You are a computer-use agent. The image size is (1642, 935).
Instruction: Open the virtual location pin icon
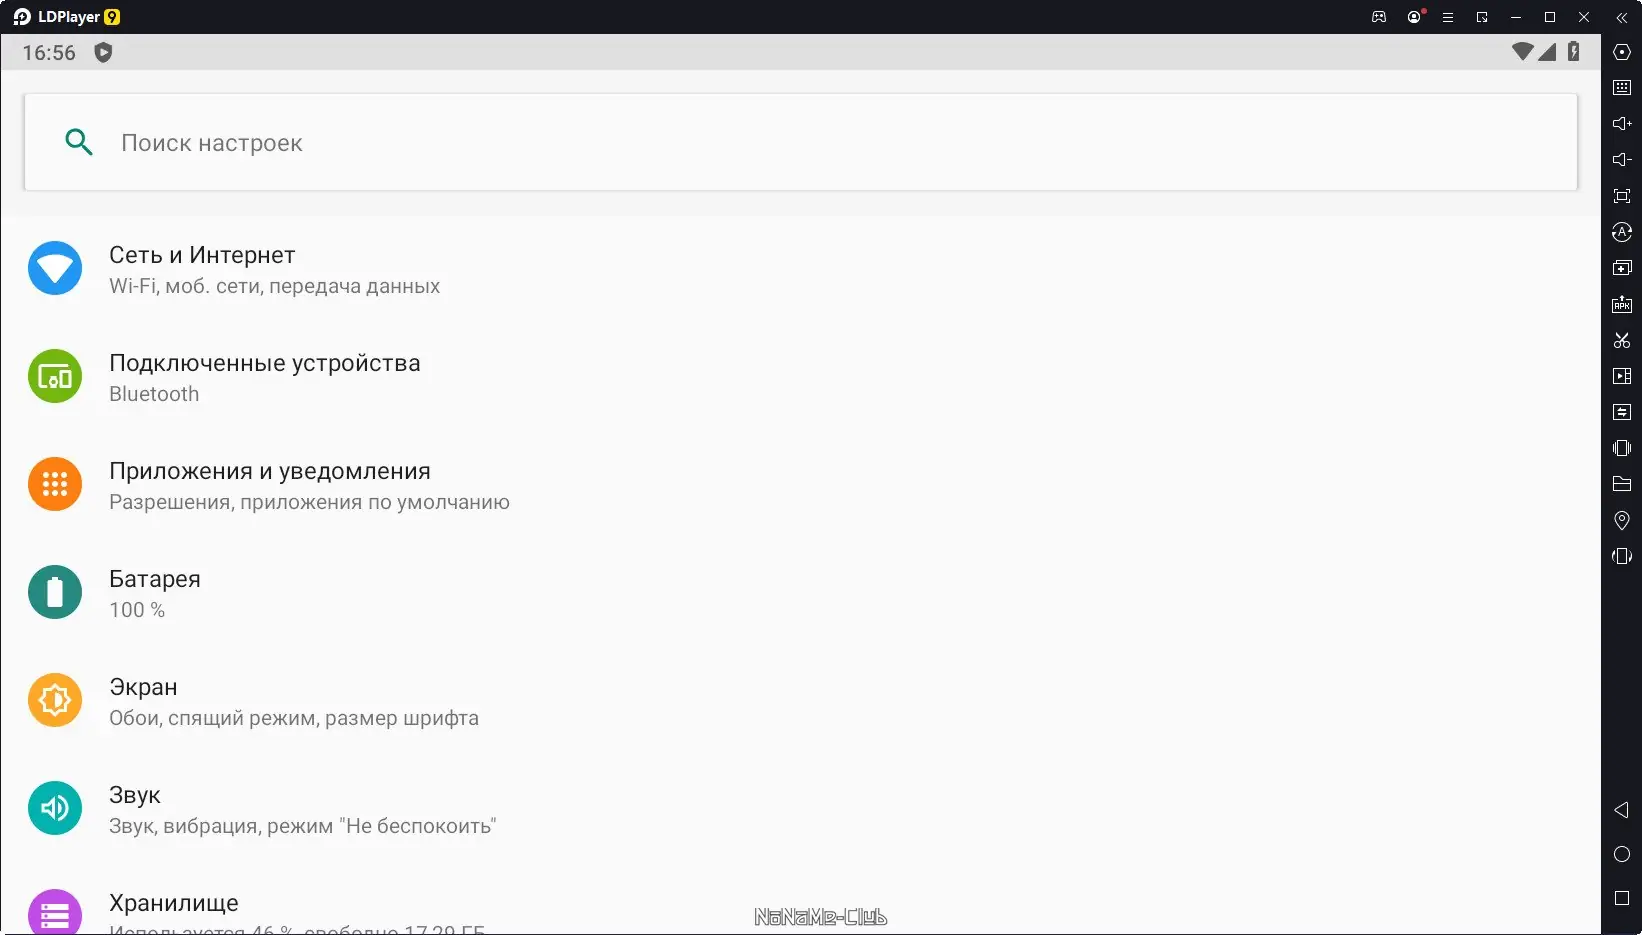pos(1622,520)
